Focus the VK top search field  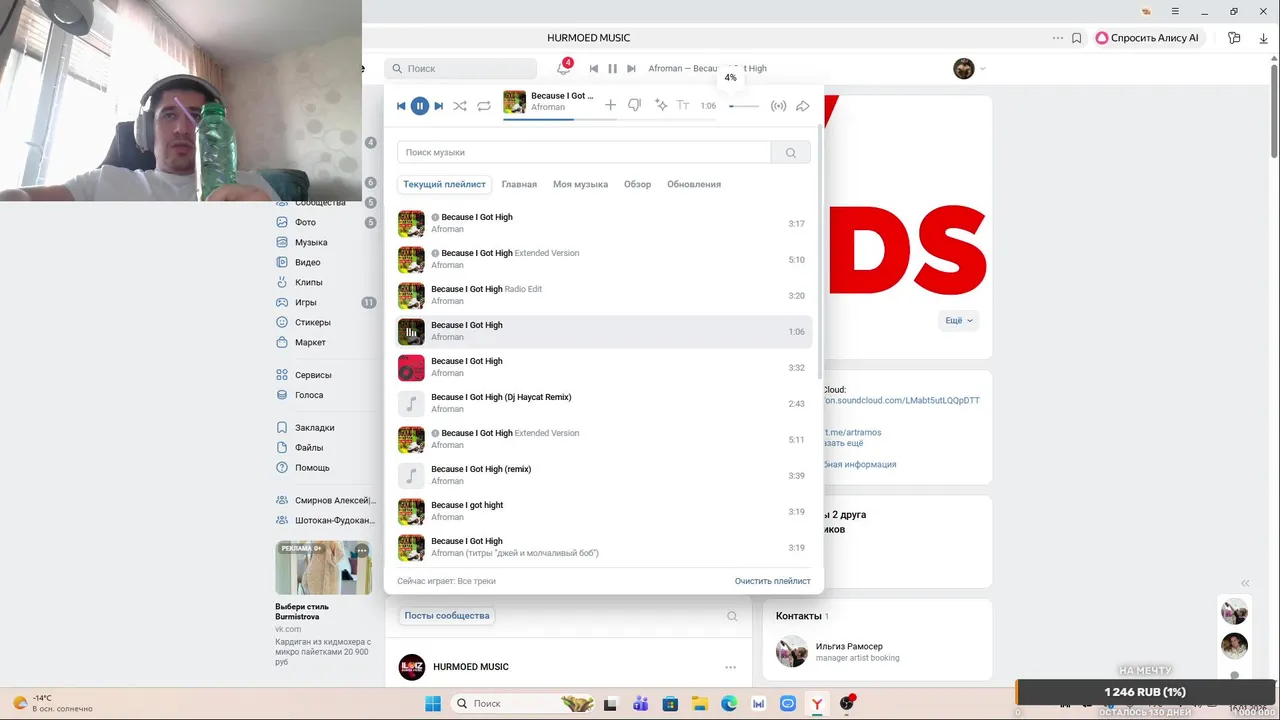[461, 68]
